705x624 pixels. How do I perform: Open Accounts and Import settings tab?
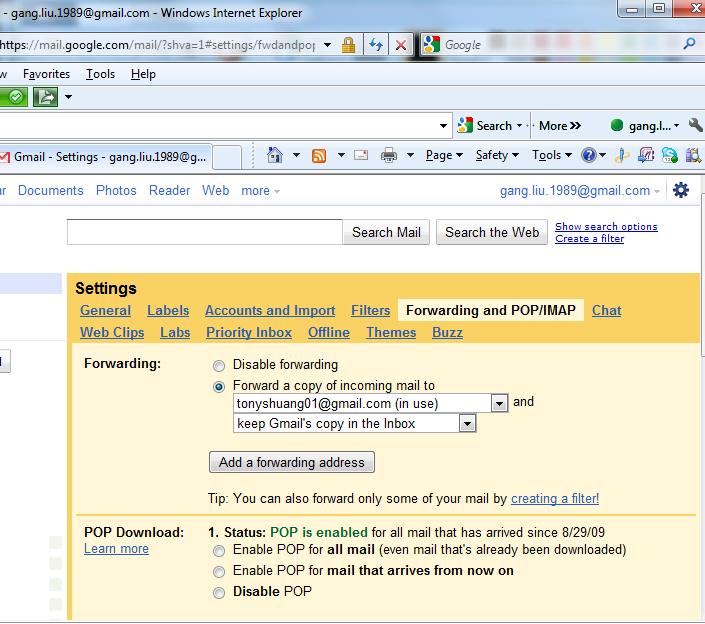point(270,310)
